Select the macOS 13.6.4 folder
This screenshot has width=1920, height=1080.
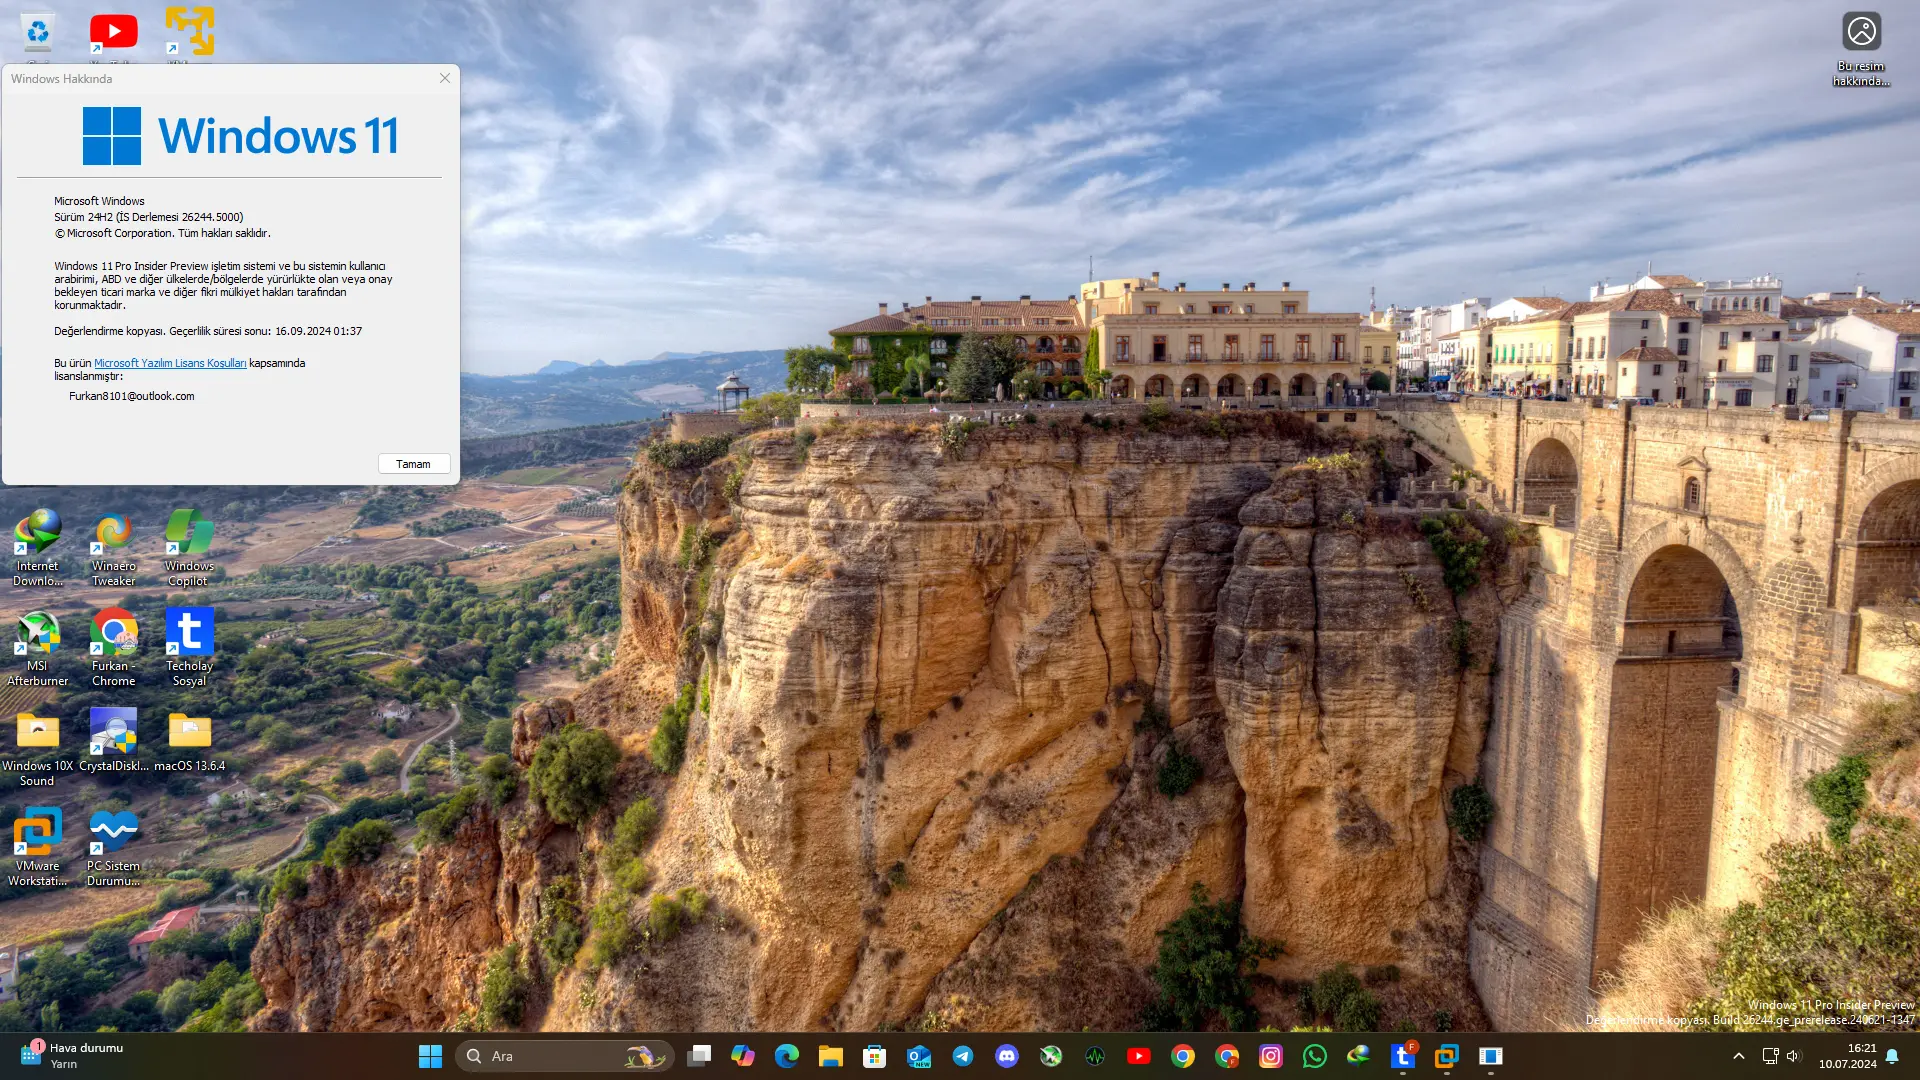(189, 741)
